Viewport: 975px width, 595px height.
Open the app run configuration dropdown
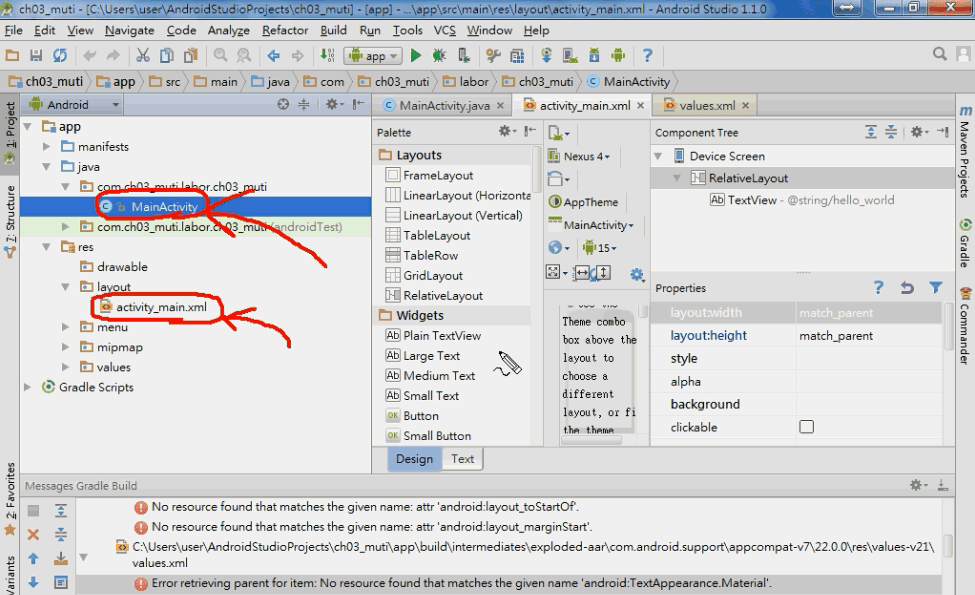coord(373,56)
